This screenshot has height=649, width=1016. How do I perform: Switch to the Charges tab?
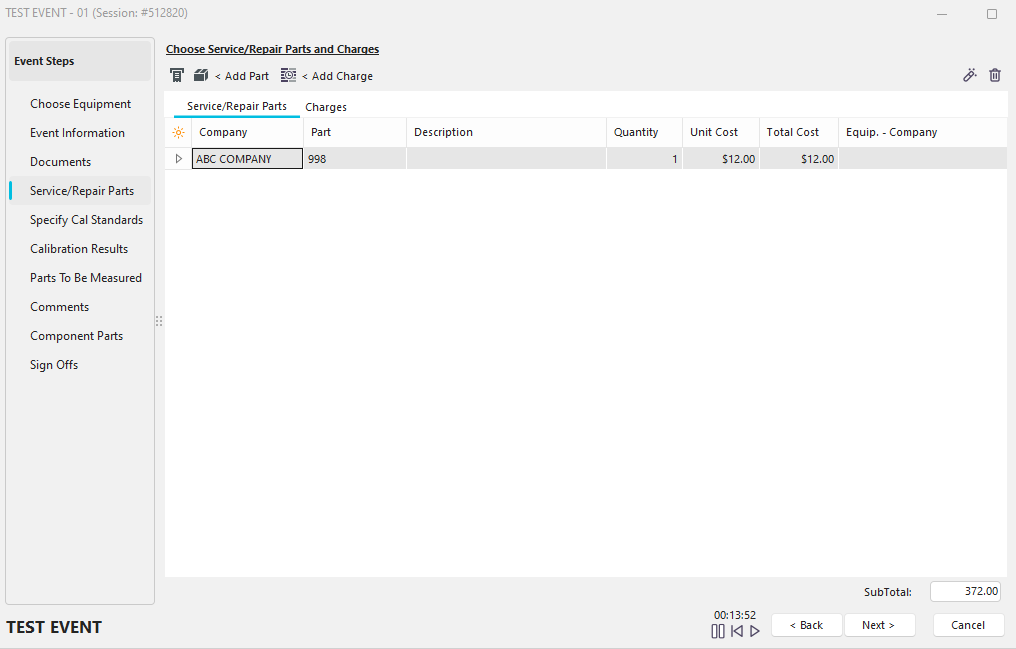tap(326, 107)
